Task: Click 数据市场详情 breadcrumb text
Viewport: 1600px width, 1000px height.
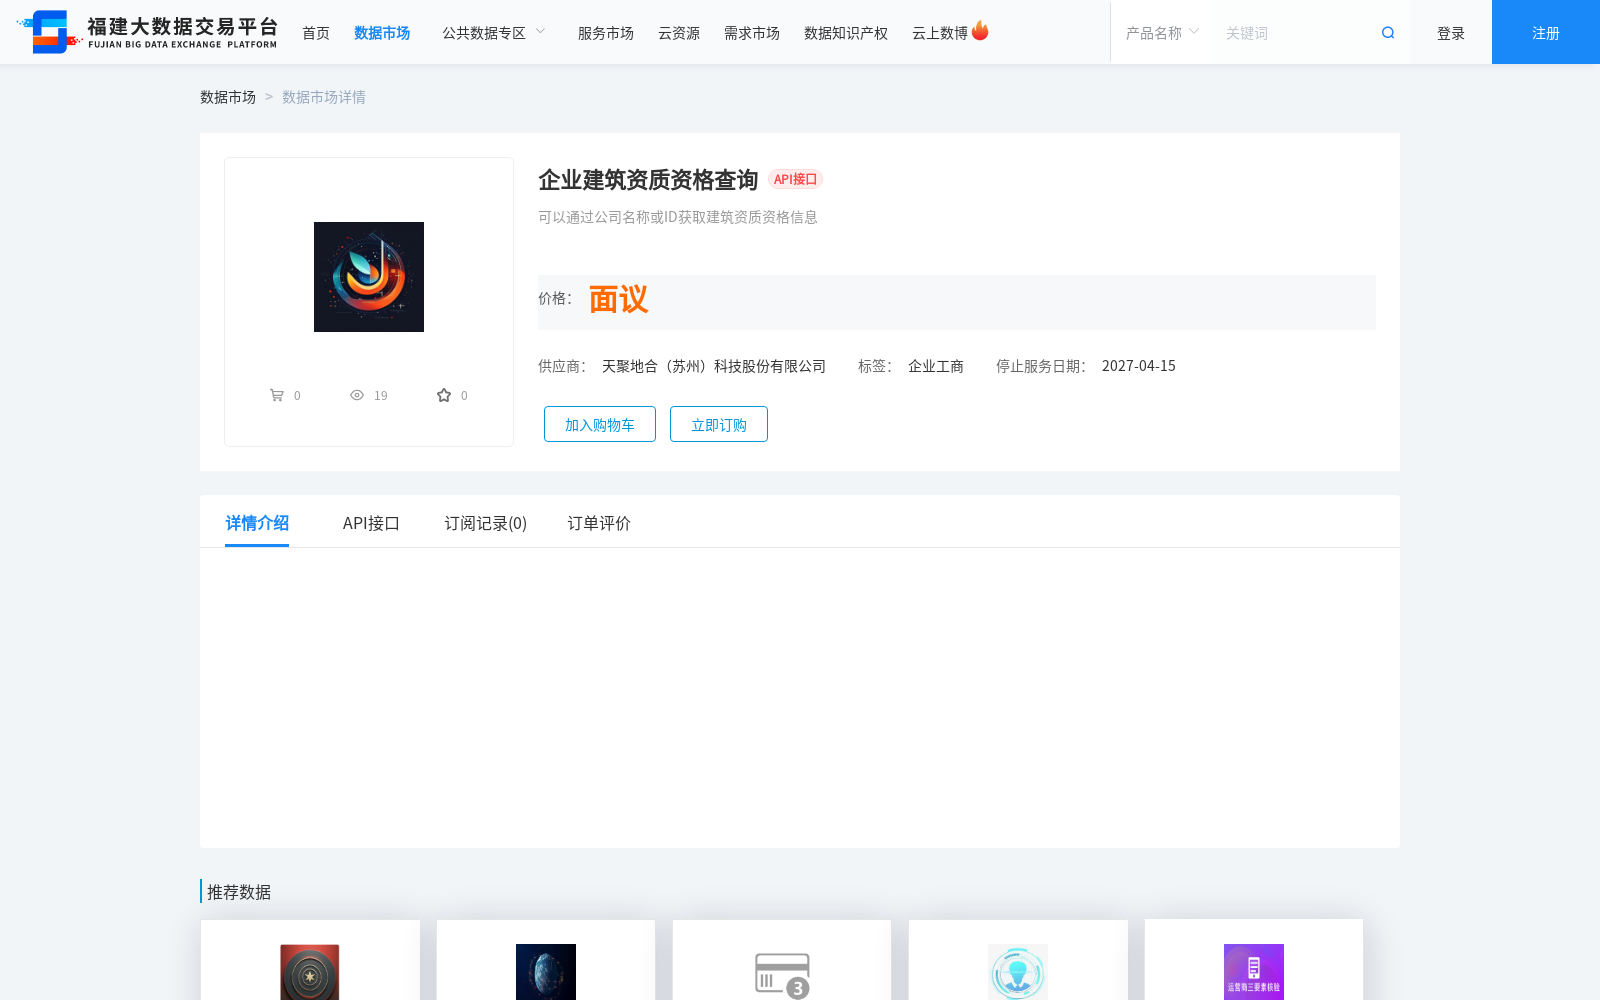Action: tap(324, 97)
